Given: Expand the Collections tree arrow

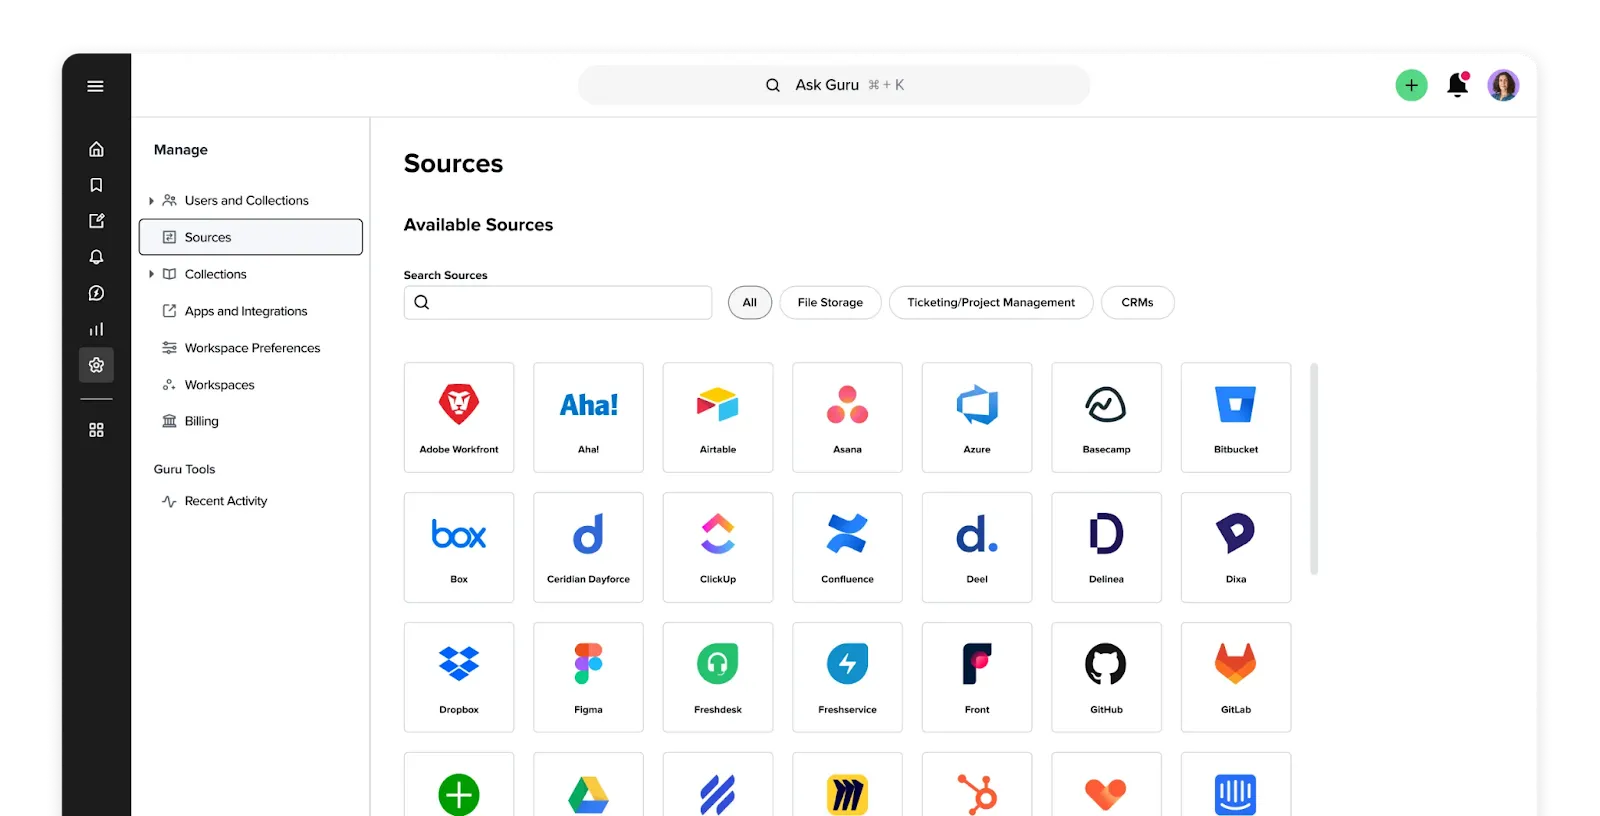Looking at the screenshot, I should coord(151,274).
